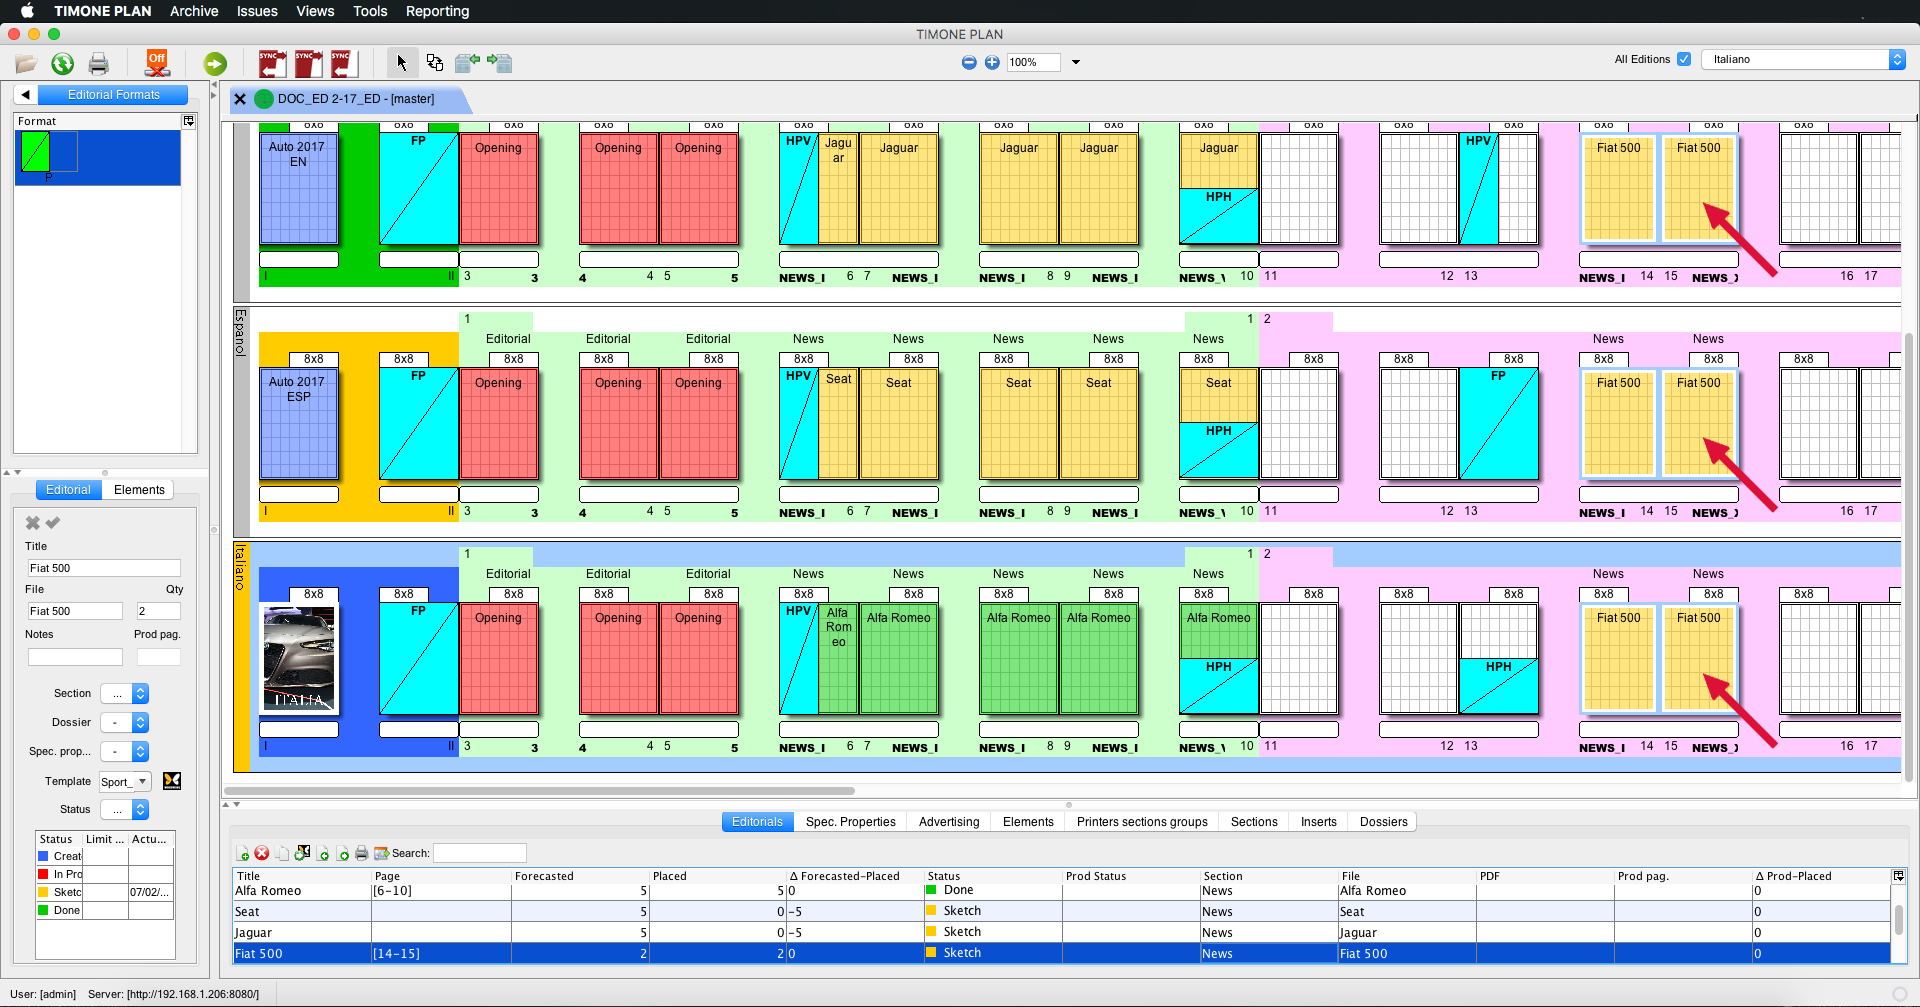Screen dimensions: 1920x1007
Task: Open a plan with the folder icon
Action: (26, 64)
